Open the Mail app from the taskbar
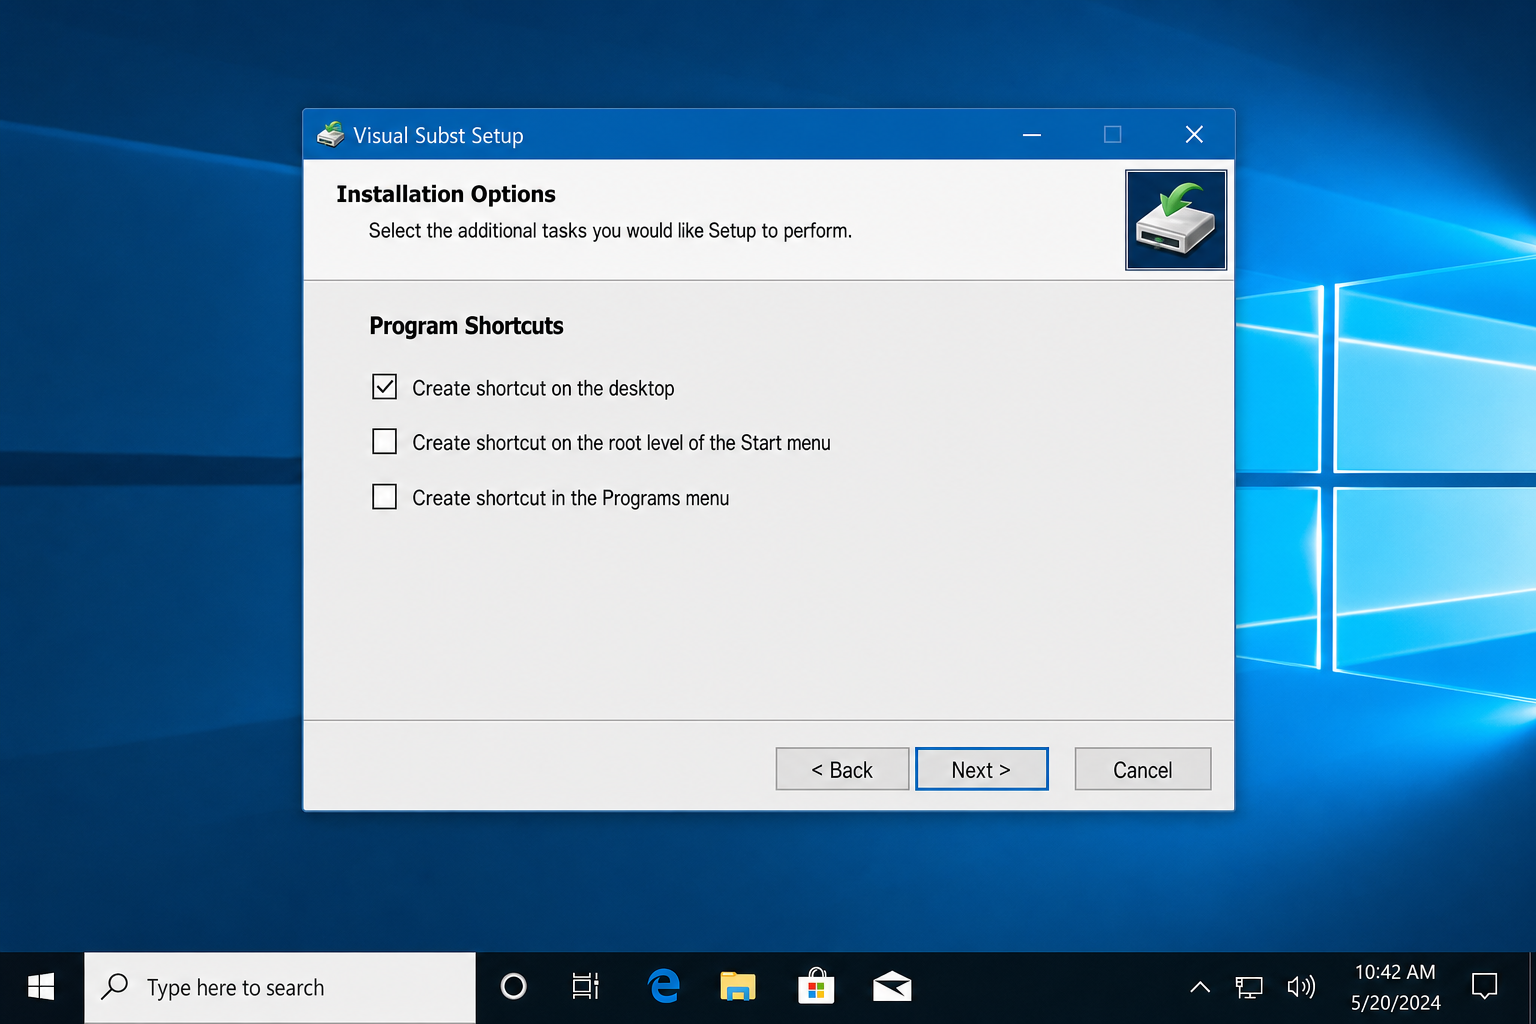The image size is (1536, 1024). click(892, 987)
